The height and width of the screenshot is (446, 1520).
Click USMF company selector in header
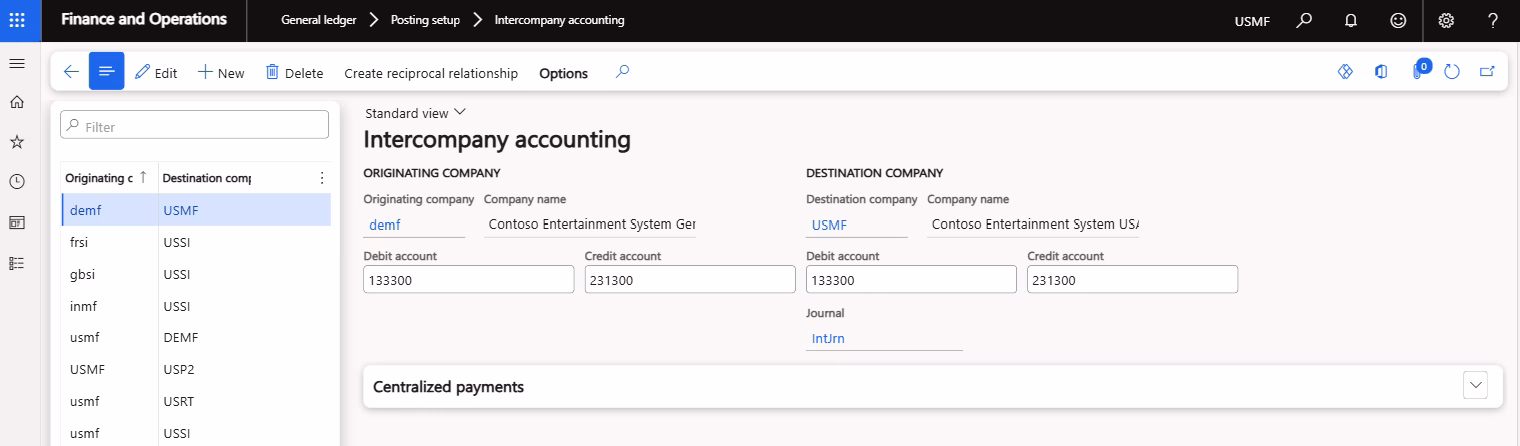pos(1252,21)
